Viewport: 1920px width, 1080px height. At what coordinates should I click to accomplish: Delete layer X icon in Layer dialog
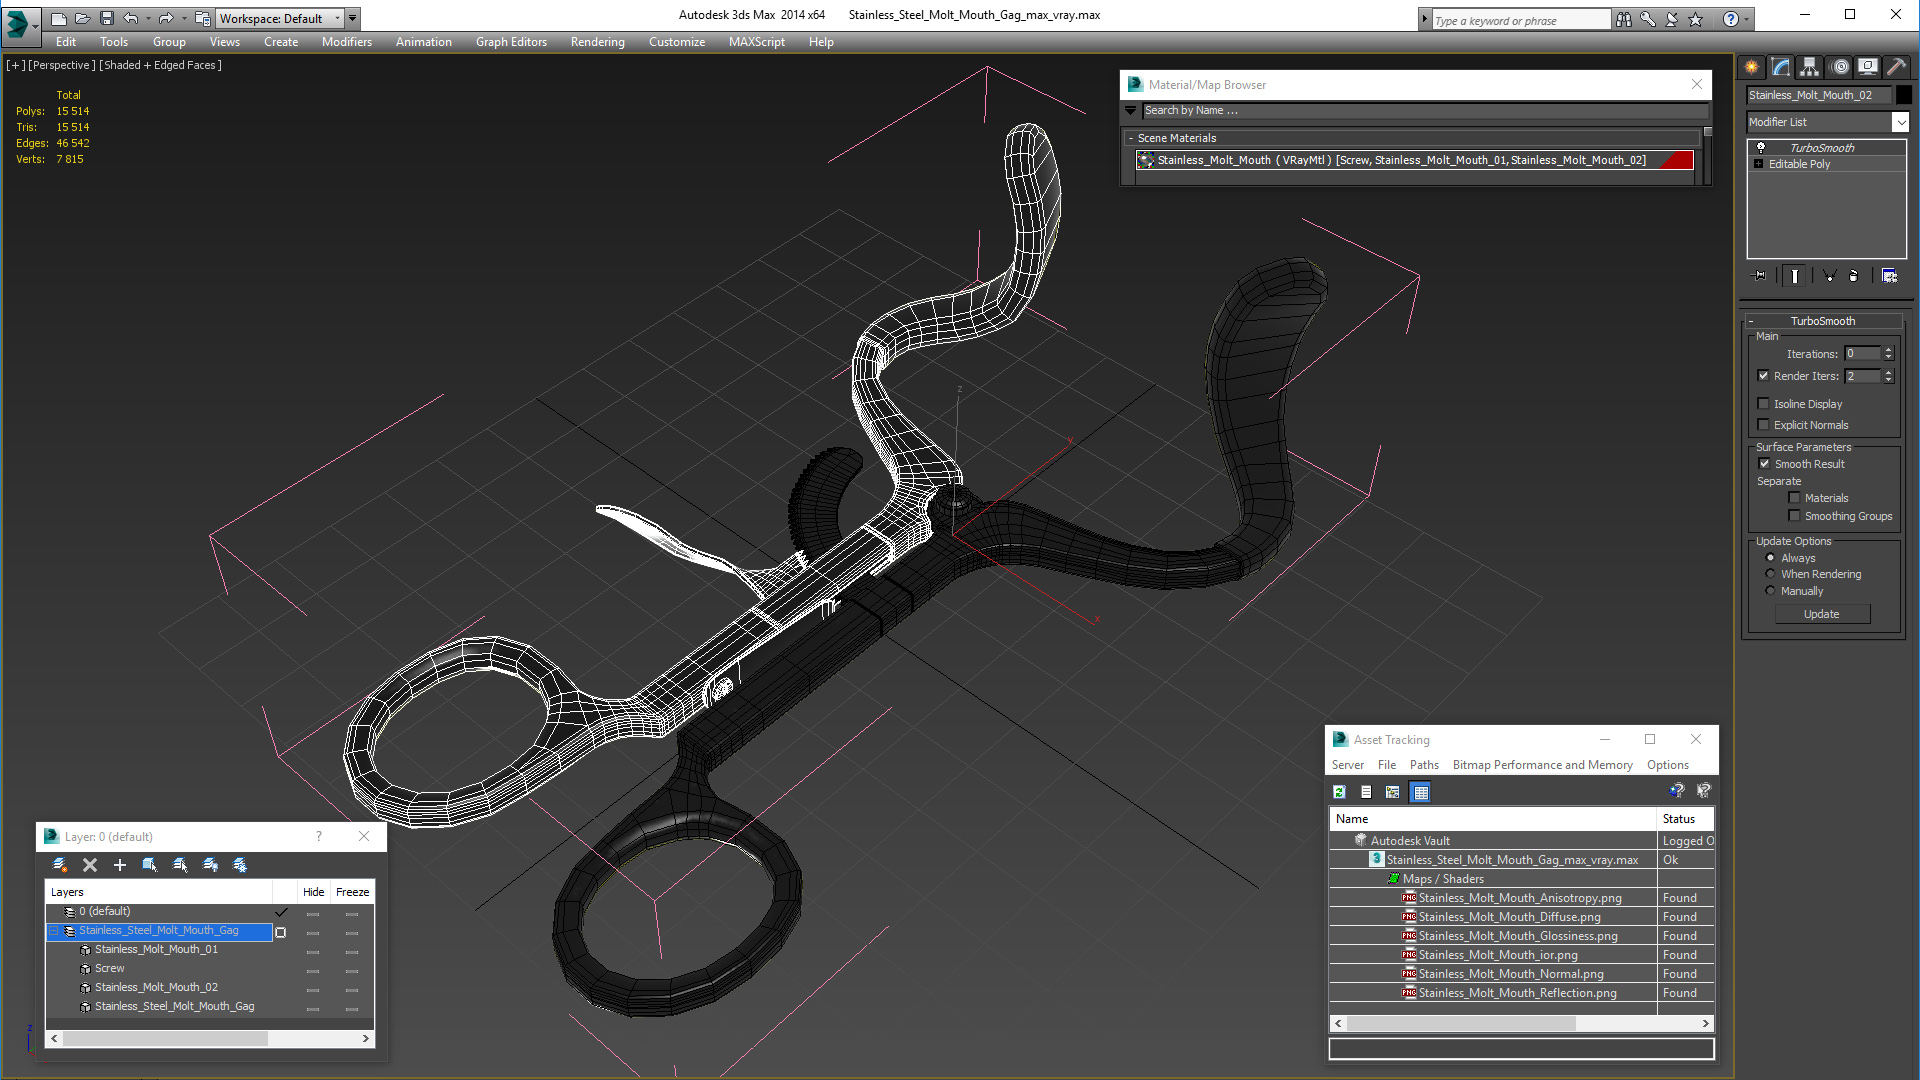(90, 865)
